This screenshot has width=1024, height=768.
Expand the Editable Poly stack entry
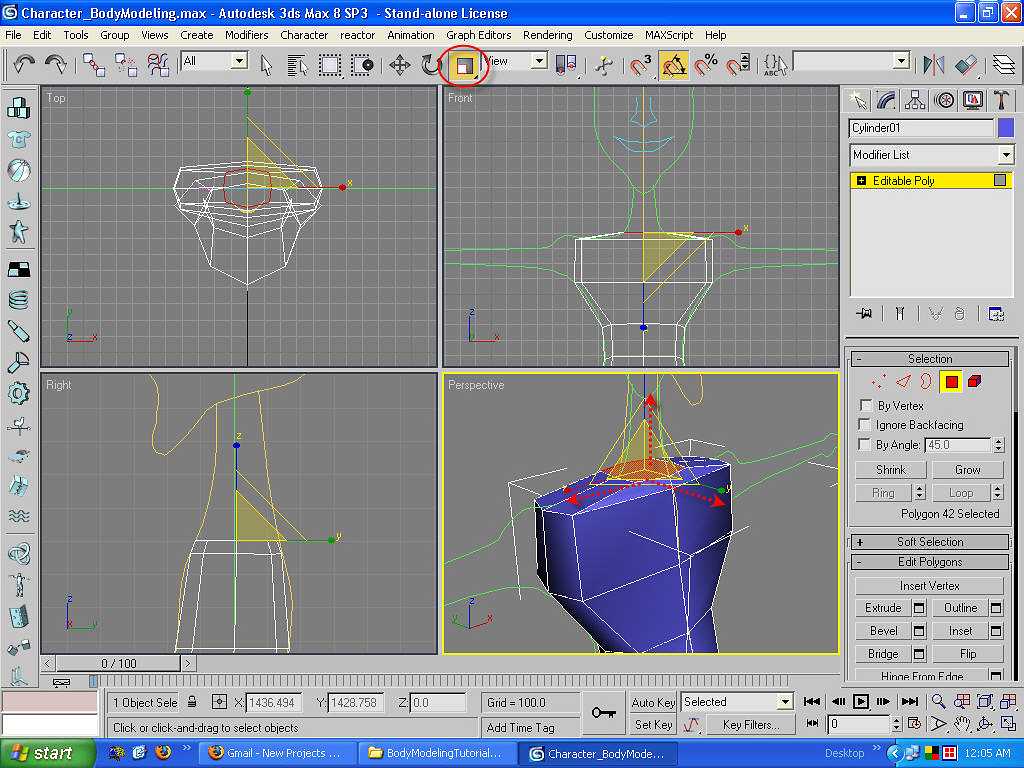click(x=861, y=180)
